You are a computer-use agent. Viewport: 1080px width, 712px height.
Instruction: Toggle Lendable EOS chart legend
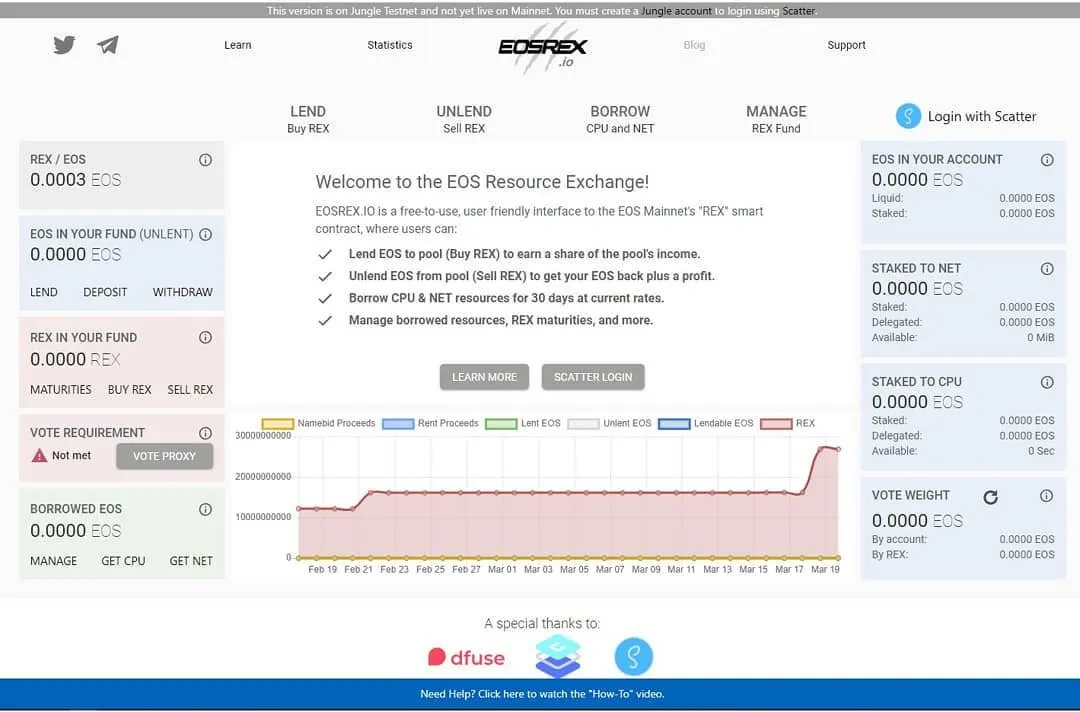click(x=706, y=423)
